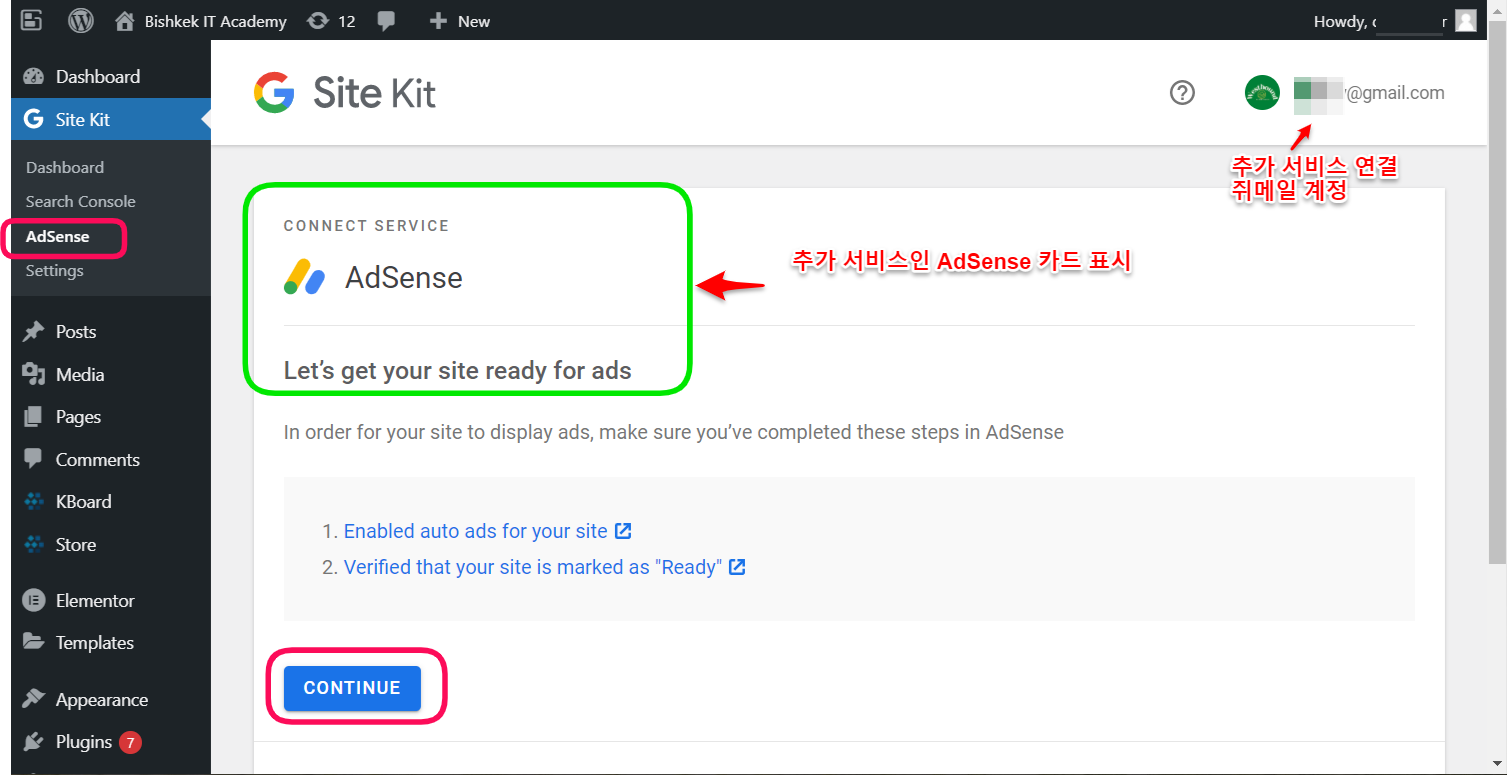Click the Bishkek IT Academy site name
This screenshot has width=1507, height=775.
click(215, 21)
